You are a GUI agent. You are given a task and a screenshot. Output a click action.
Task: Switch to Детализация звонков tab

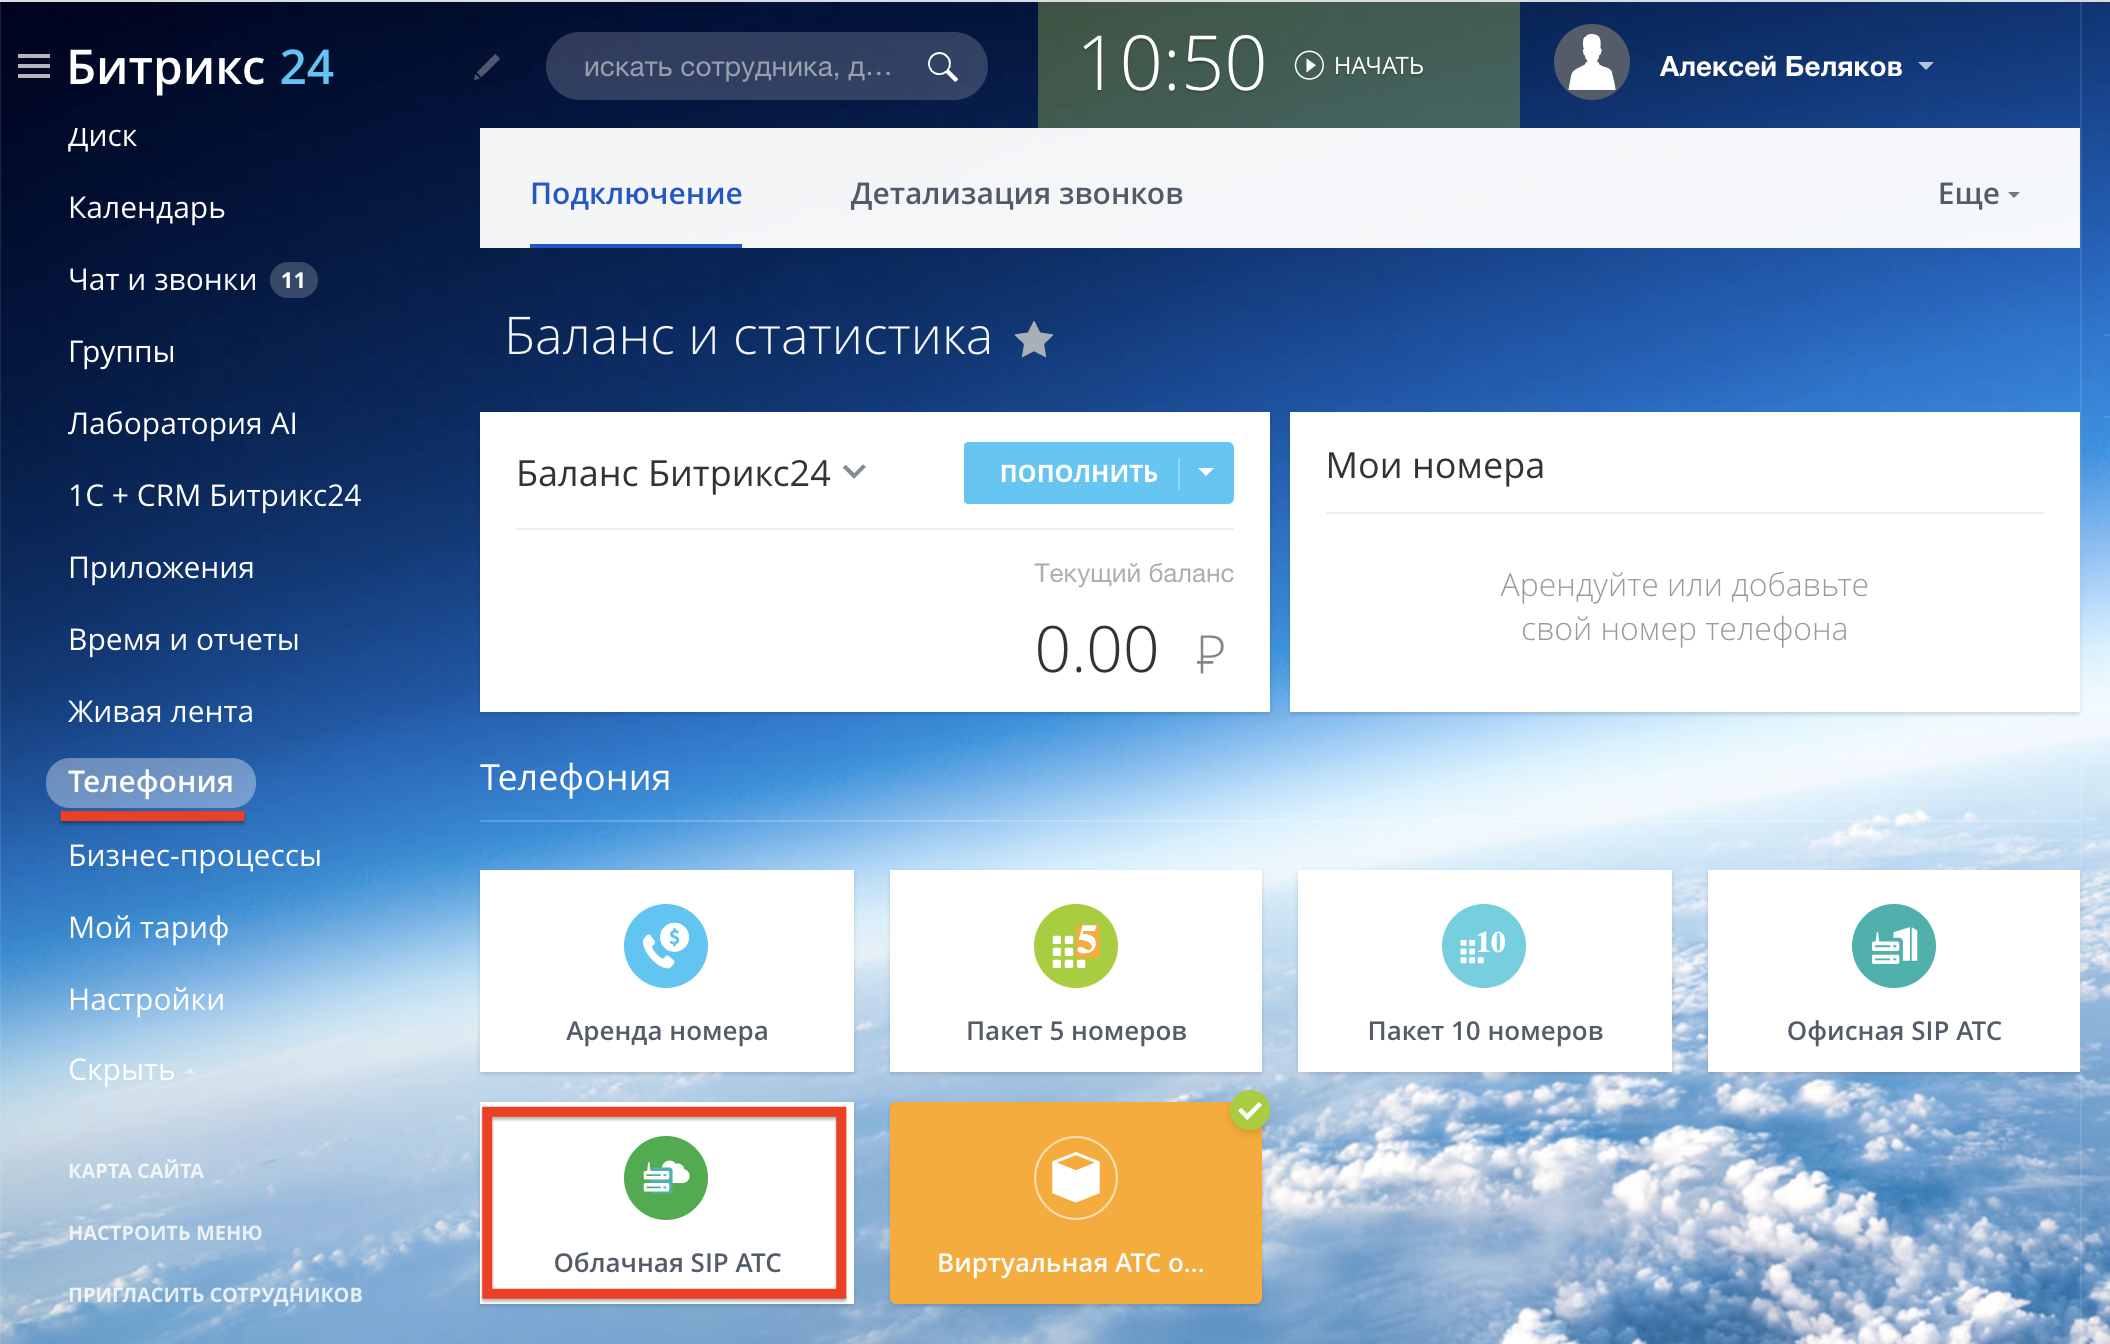(x=1016, y=193)
